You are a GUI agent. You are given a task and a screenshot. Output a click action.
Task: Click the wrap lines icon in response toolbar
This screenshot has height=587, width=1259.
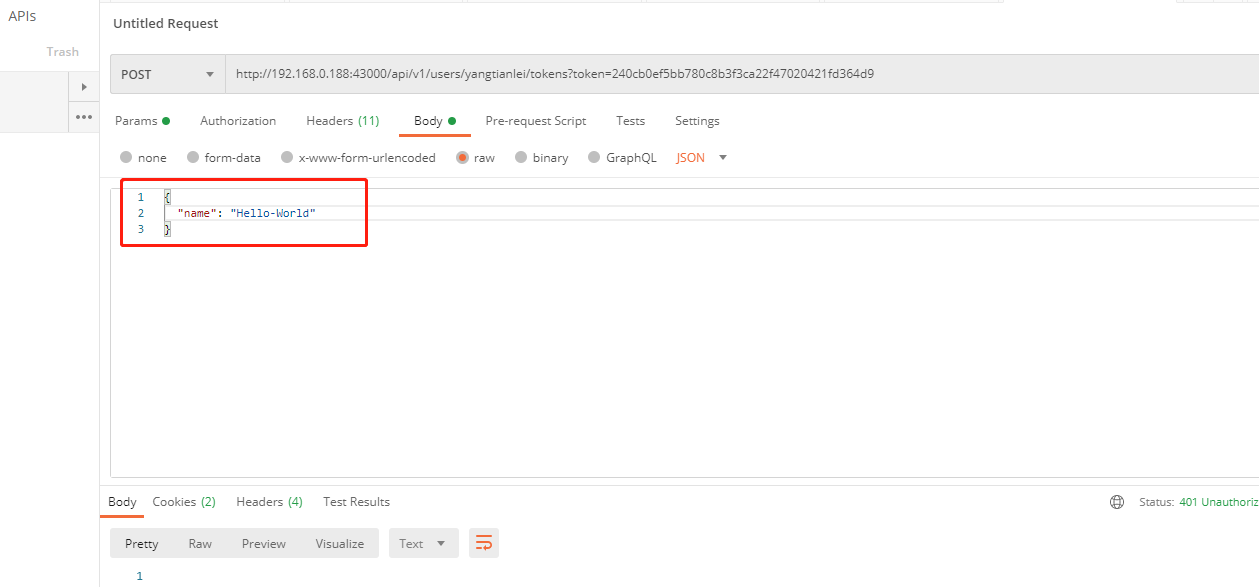pos(484,543)
